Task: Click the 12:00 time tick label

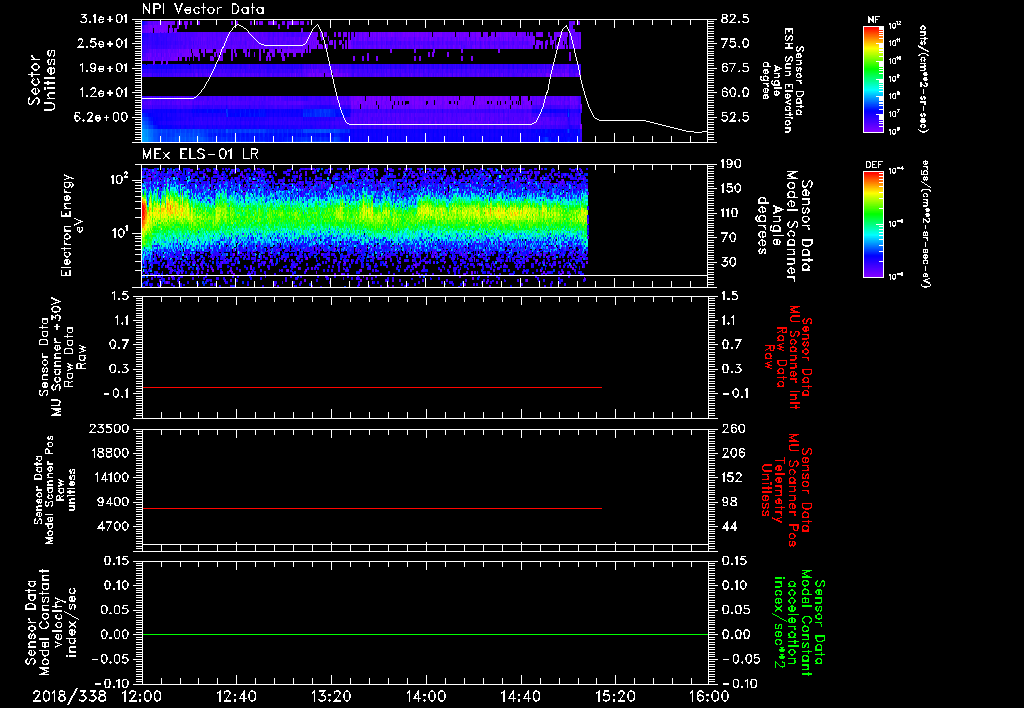Action: (x=142, y=696)
